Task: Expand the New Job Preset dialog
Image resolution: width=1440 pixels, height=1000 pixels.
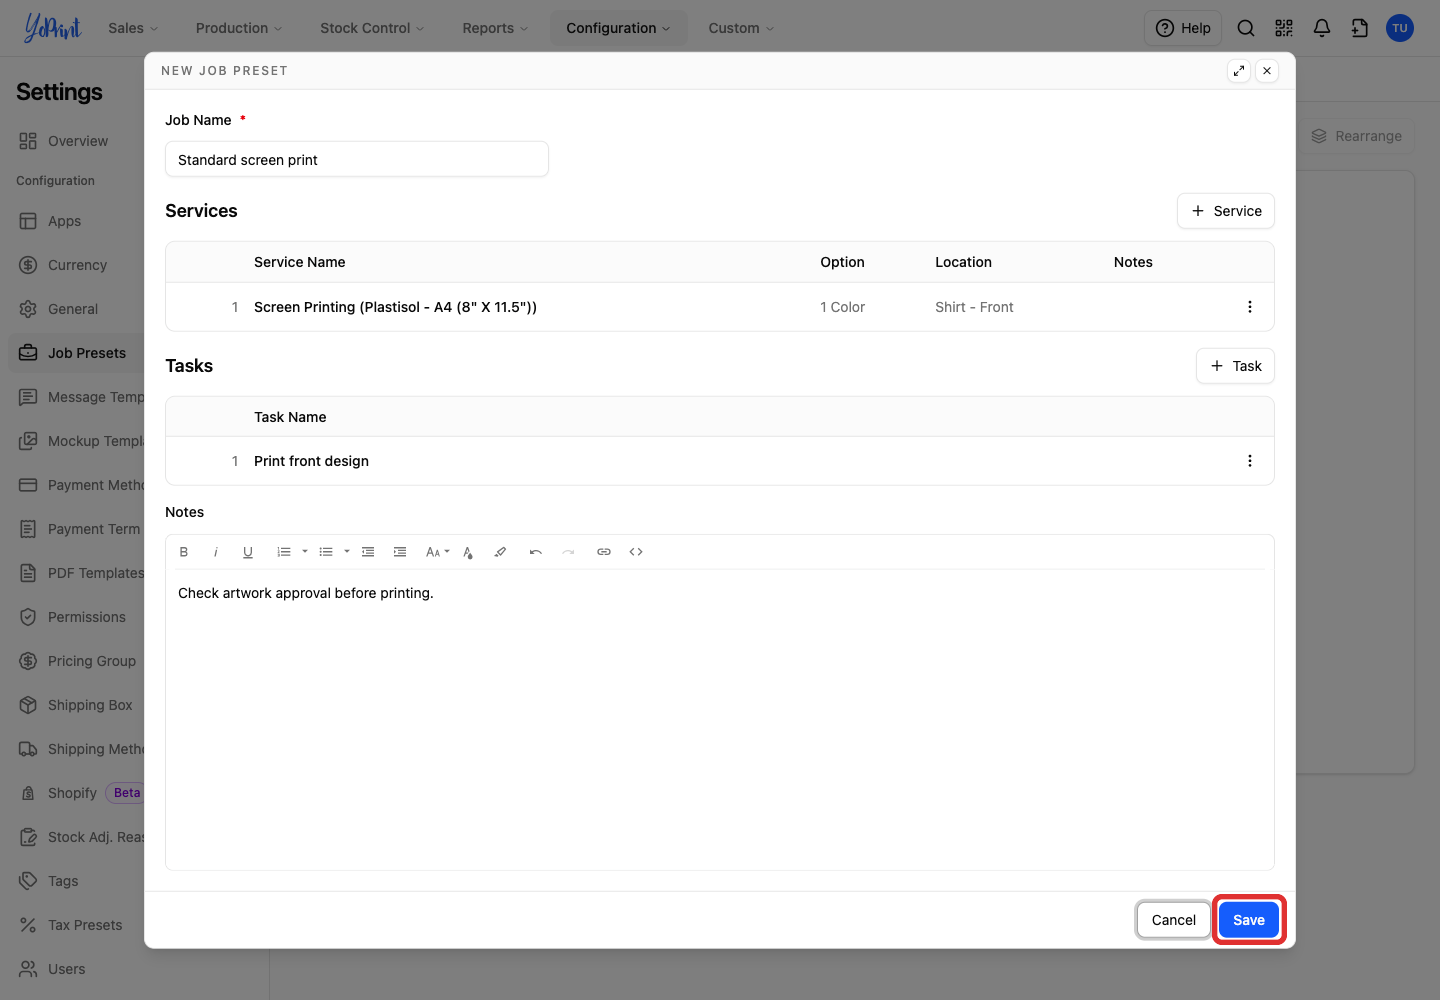Action: pos(1239,71)
